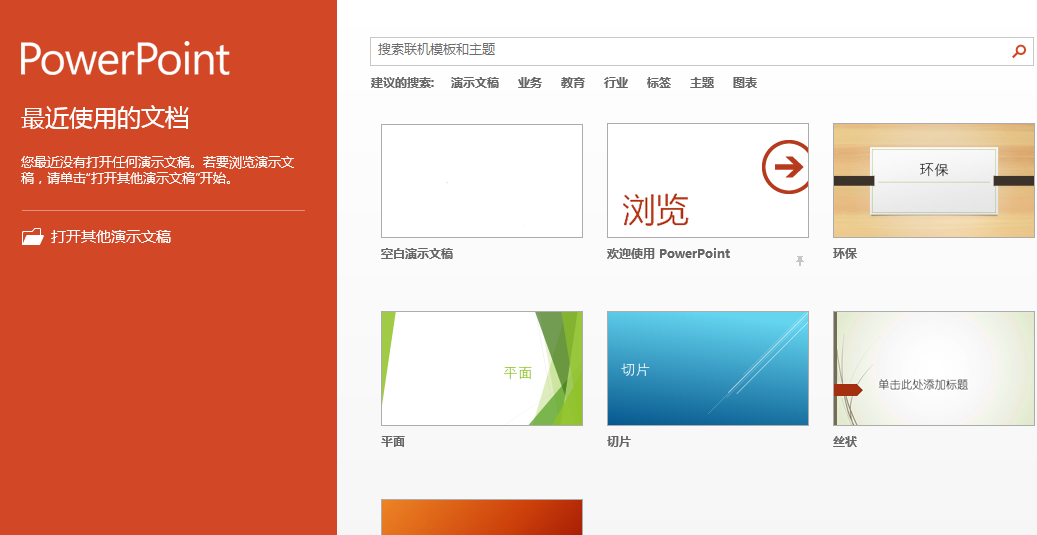The image size is (1037, 535).
Task: Click the 最近使用的文档 heading
Action: point(105,118)
